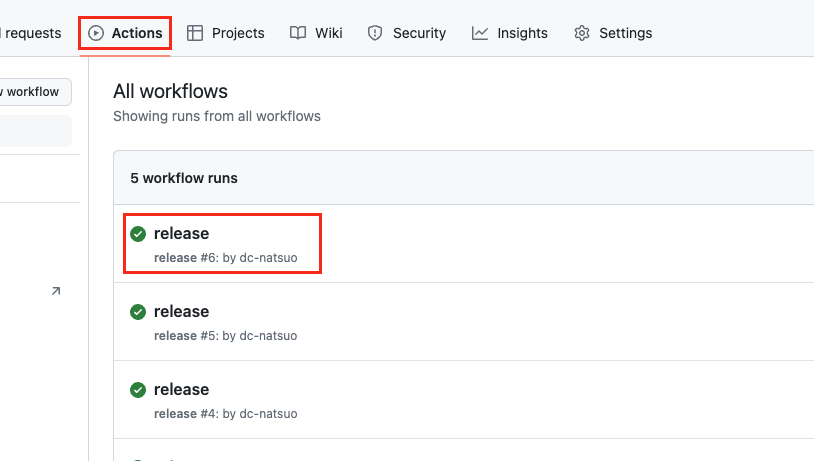The image size is (814, 461).
Task: Click 'release #5: by dc-natsuo' text
Action: tap(226, 335)
